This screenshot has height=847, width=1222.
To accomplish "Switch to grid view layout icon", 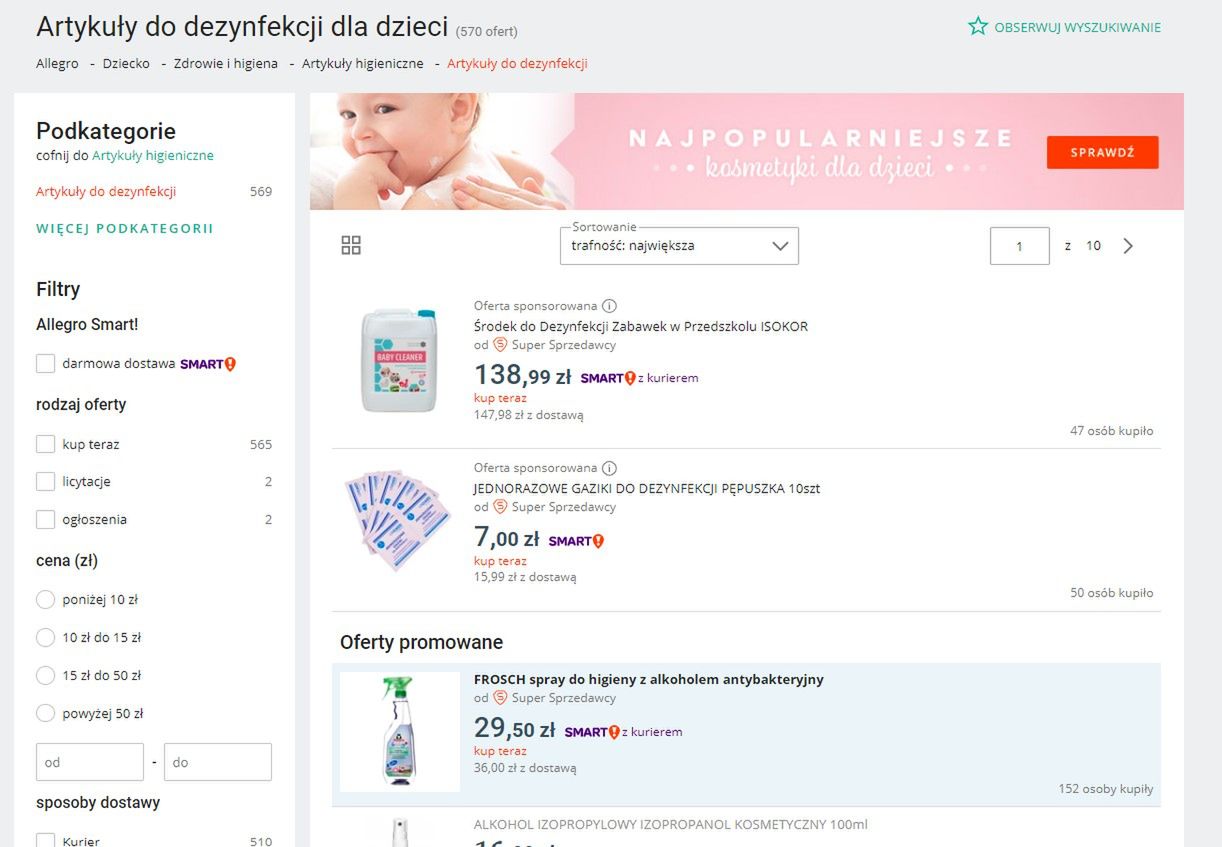I will tap(351, 246).
